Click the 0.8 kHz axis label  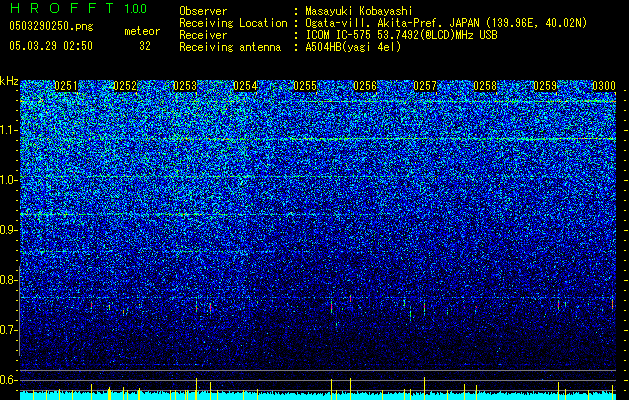pos(9,280)
